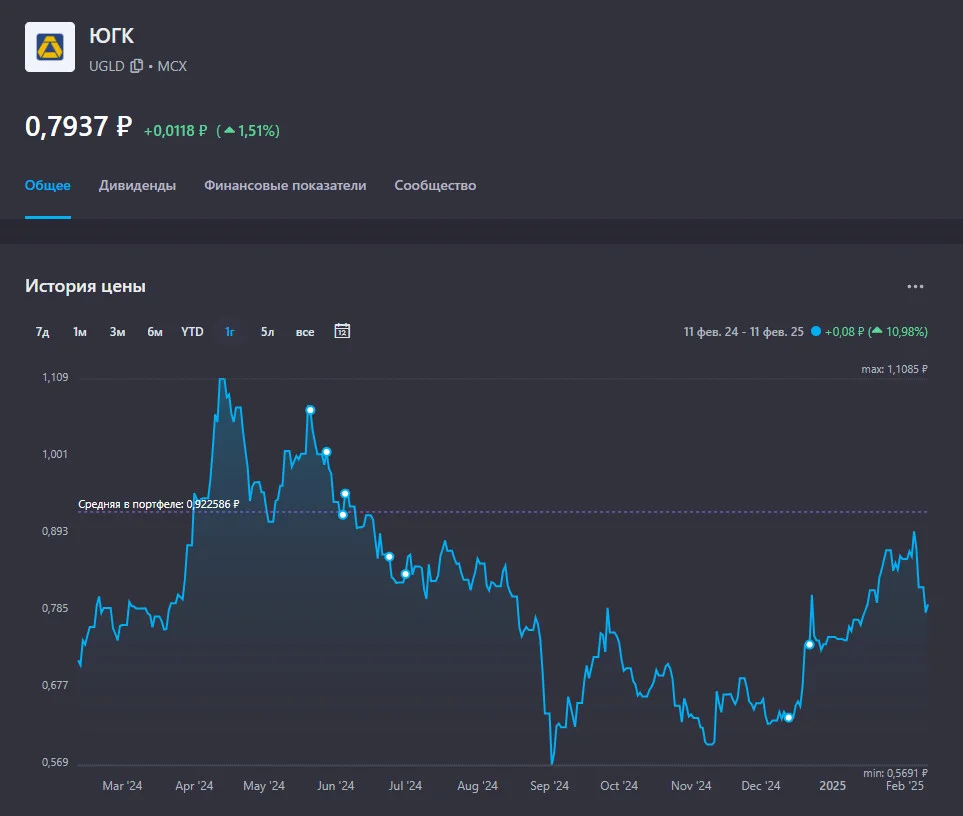Copy the UGLD ticker with copy icon

pyautogui.click(x=136, y=66)
